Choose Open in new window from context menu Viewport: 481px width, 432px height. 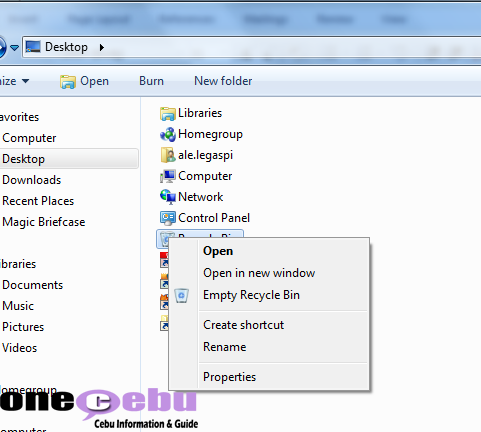[259, 273]
